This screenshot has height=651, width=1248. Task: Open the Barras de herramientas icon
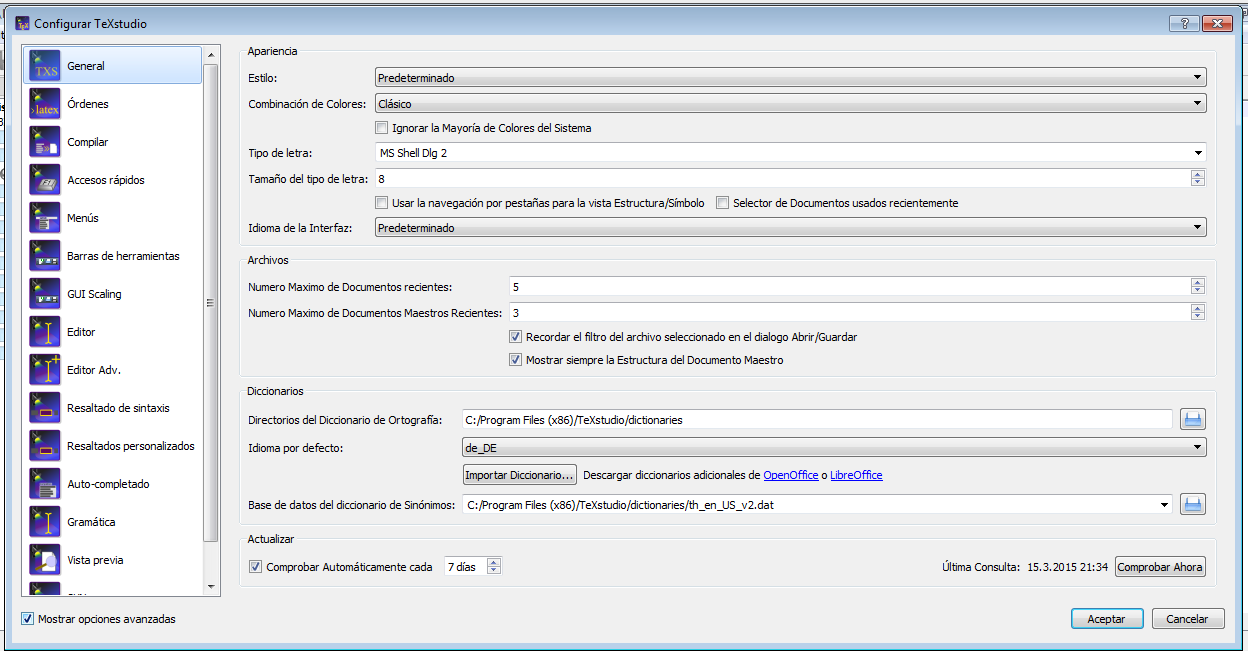(45, 256)
